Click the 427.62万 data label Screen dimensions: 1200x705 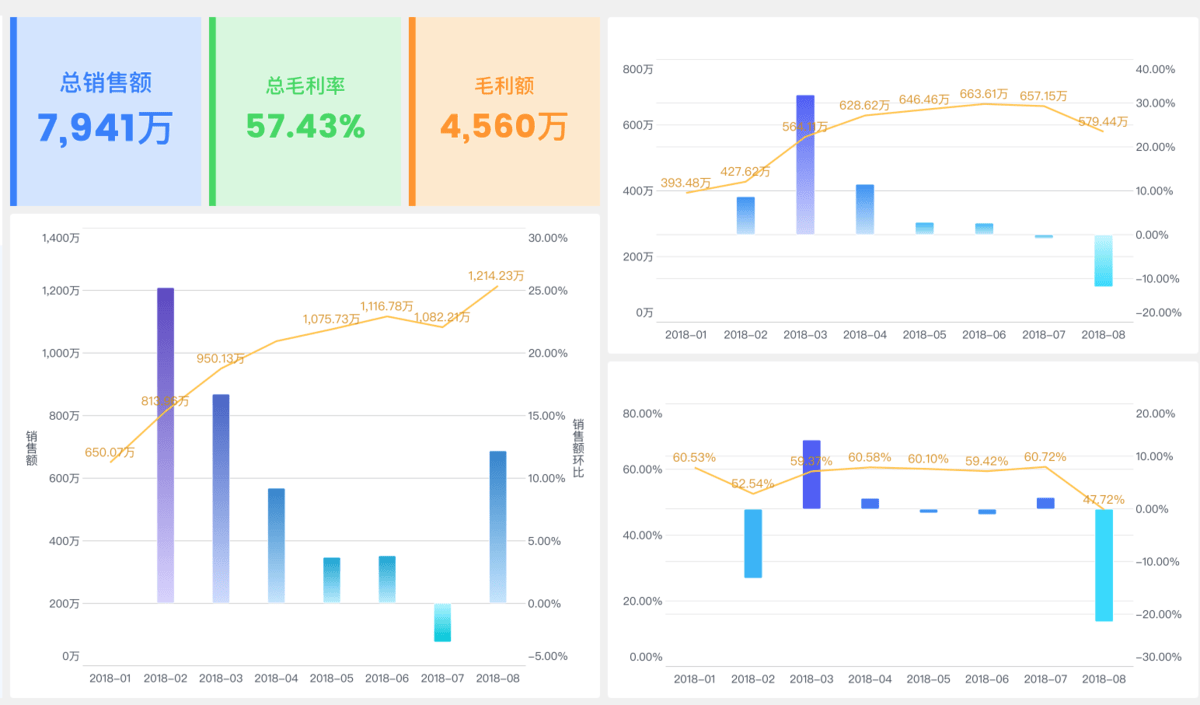(745, 171)
